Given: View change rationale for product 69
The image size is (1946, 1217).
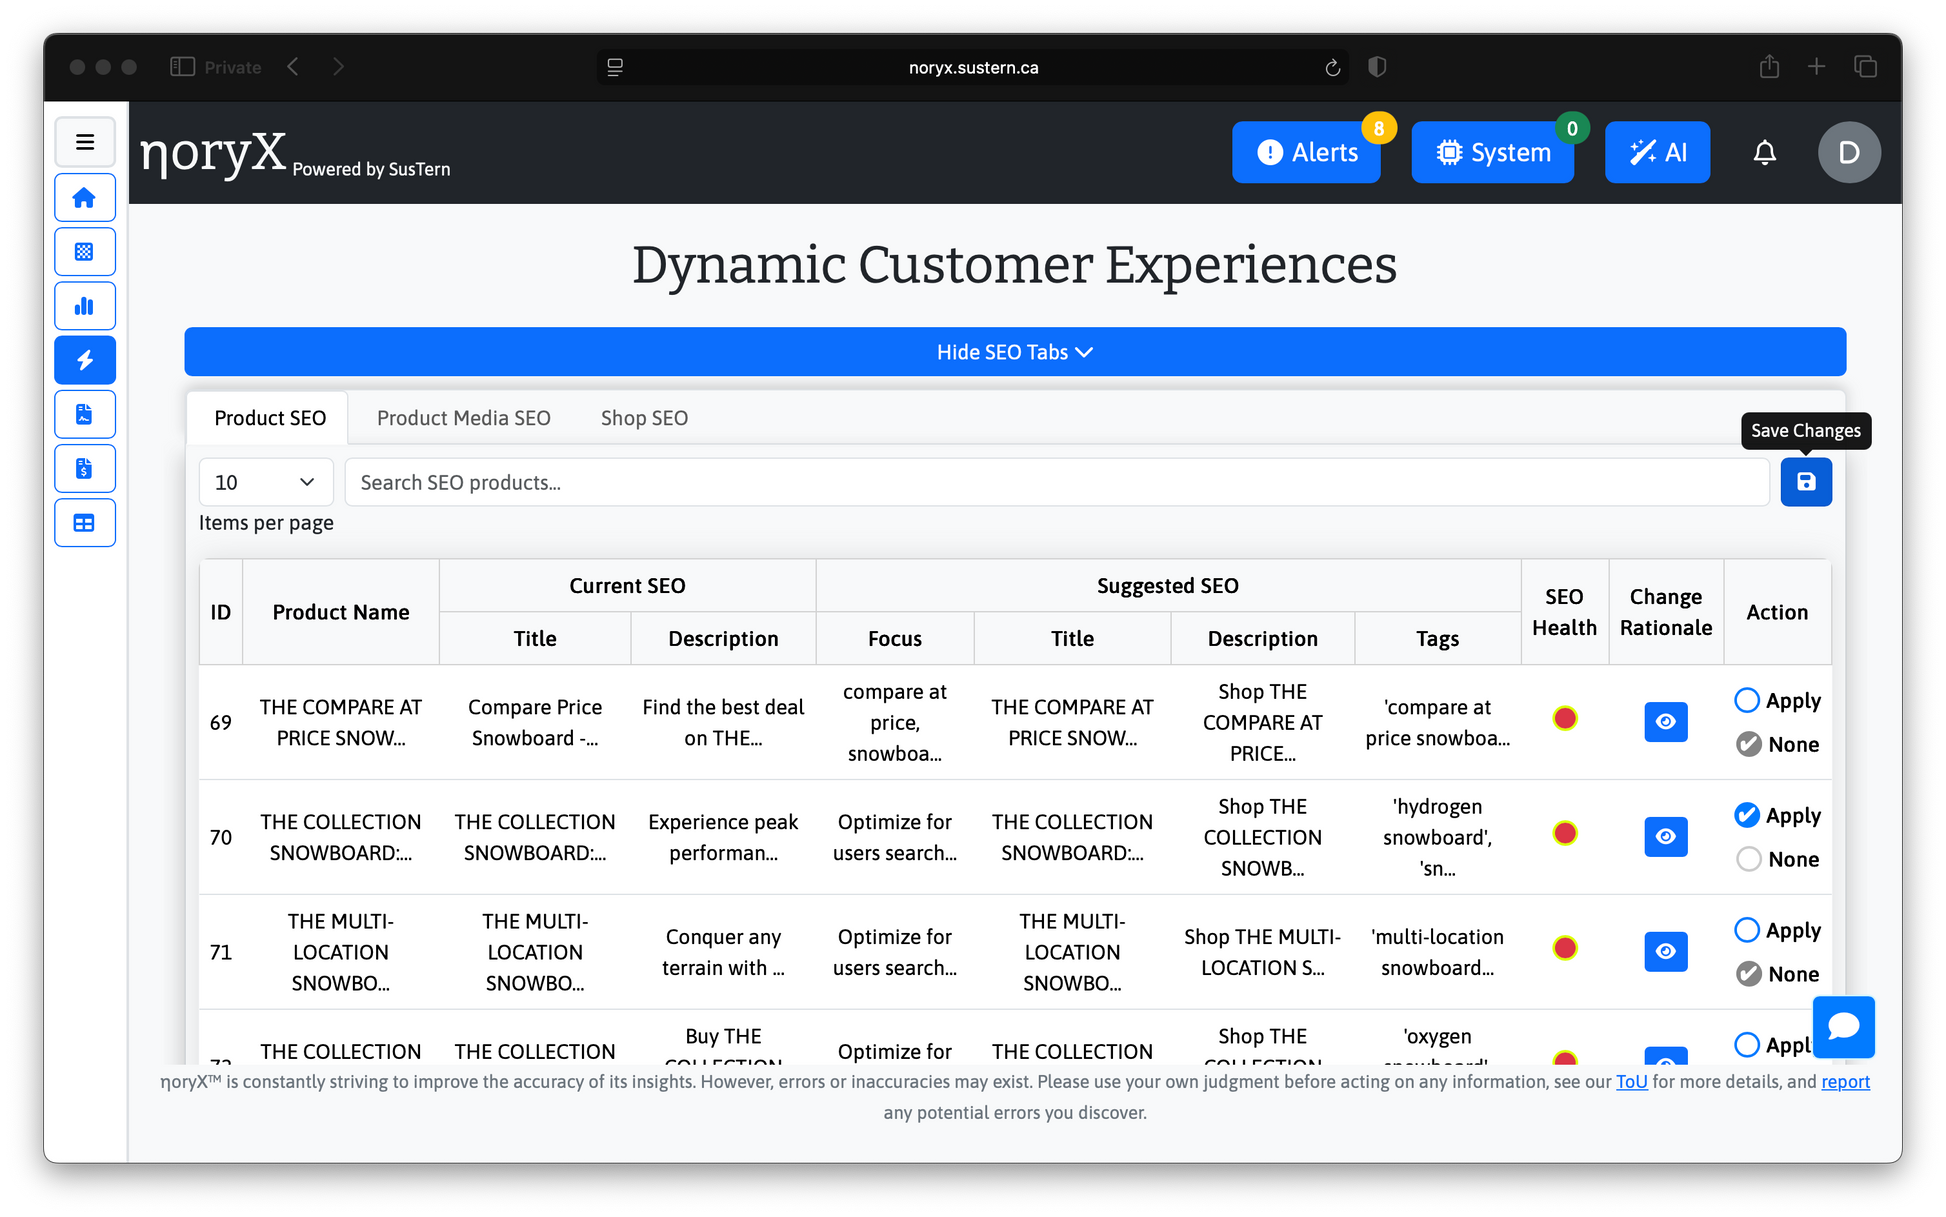Looking at the screenshot, I should point(1666,722).
